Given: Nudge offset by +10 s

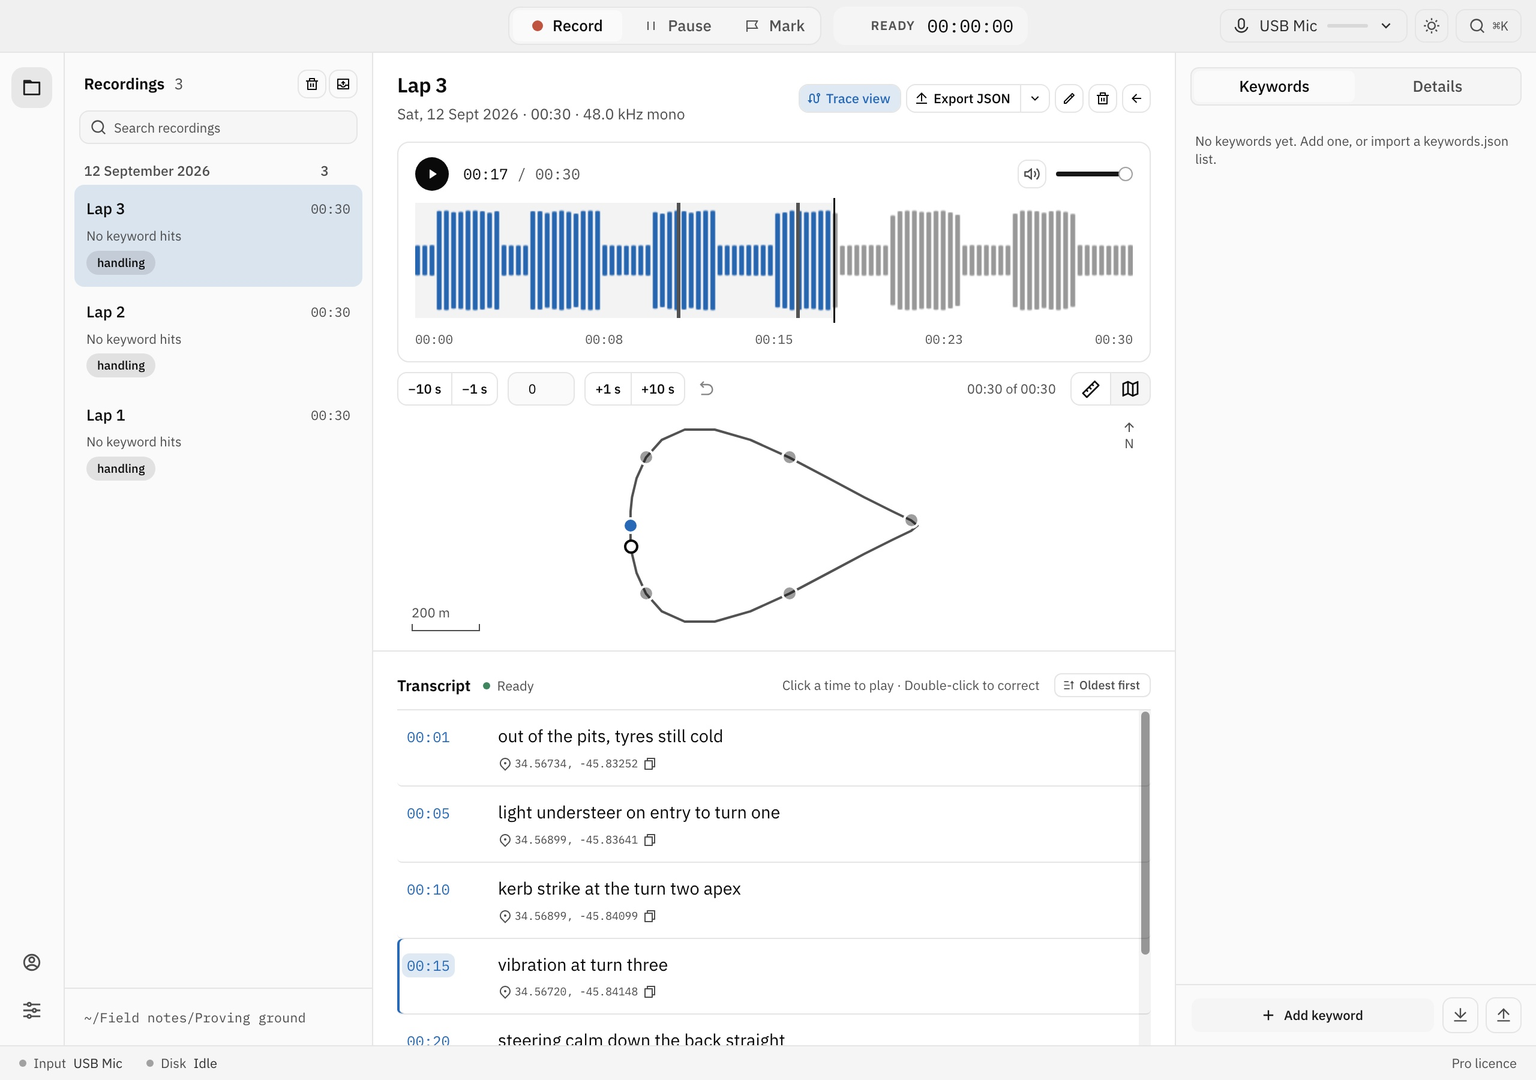Looking at the screenshot, I should click(x=658, y=389).
